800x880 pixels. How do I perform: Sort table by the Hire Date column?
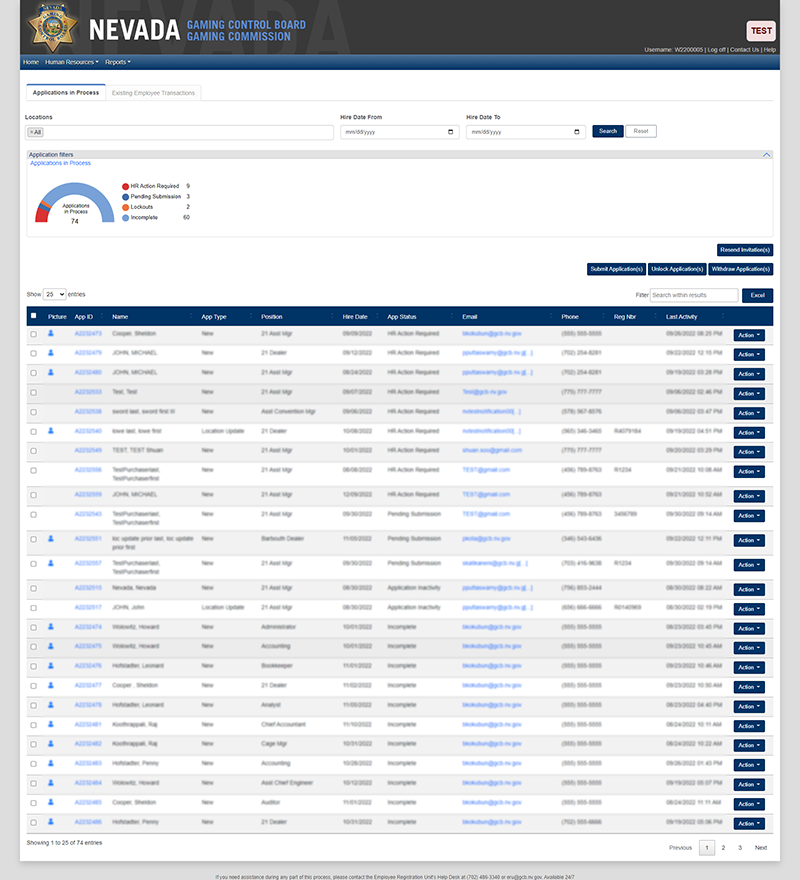tap(355, 317)
